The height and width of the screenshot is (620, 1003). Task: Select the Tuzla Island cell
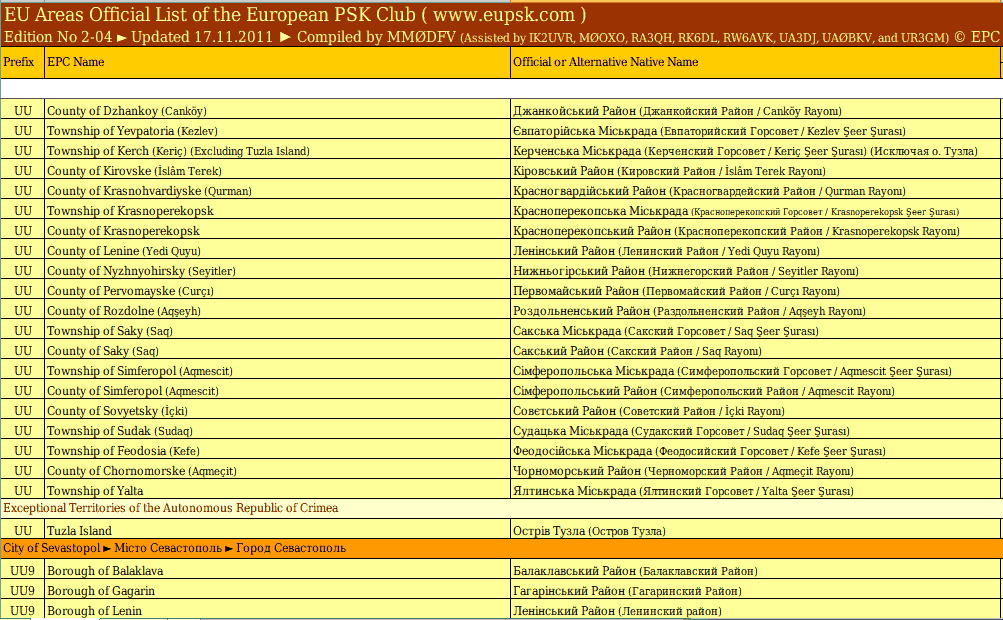click(79, 531)
